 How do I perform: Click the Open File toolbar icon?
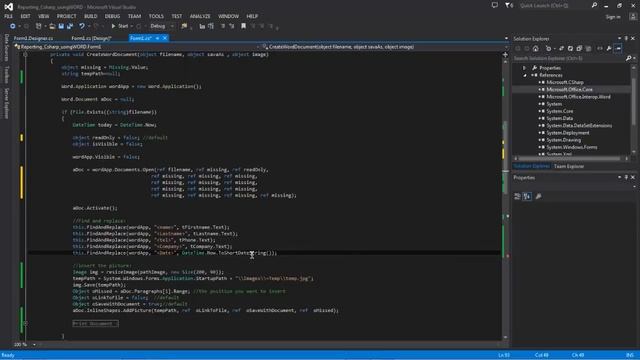click(x=52, y=26)
